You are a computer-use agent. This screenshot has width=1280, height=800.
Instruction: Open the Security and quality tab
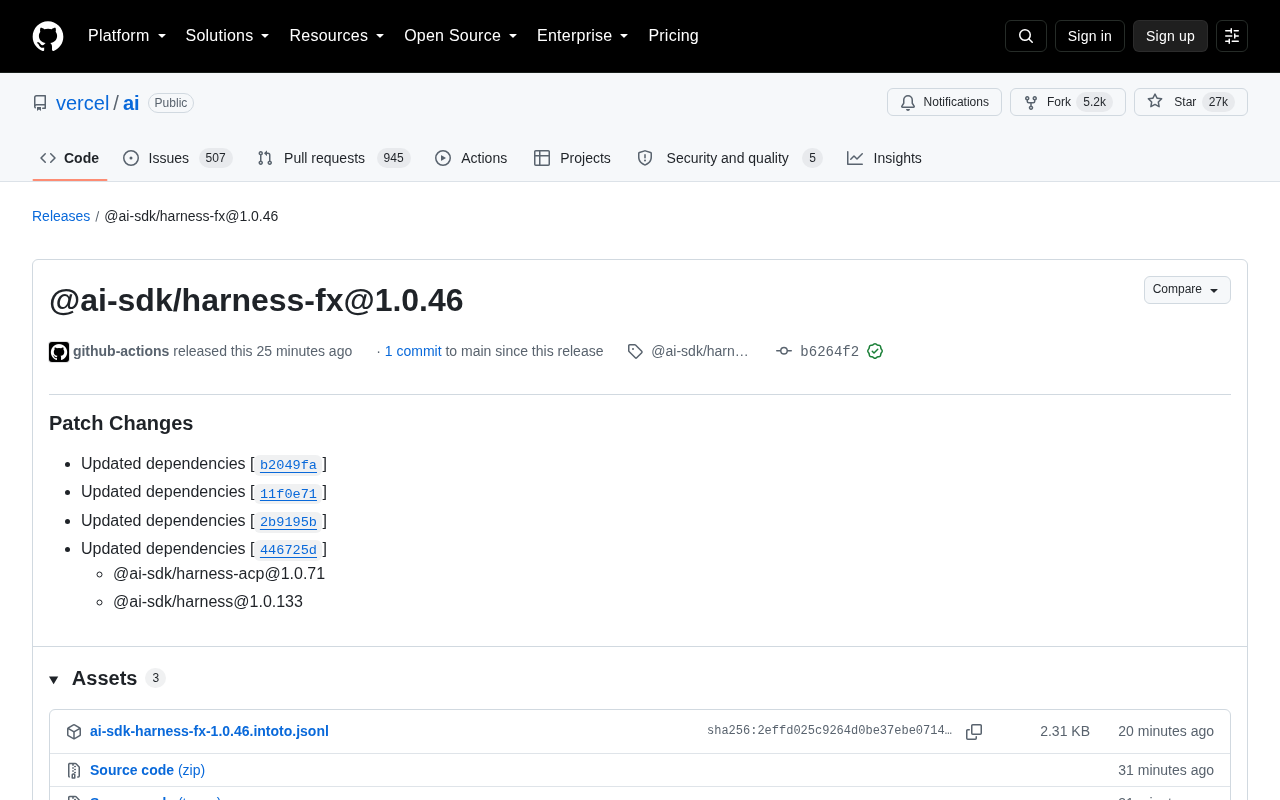(x=729, y=158)
